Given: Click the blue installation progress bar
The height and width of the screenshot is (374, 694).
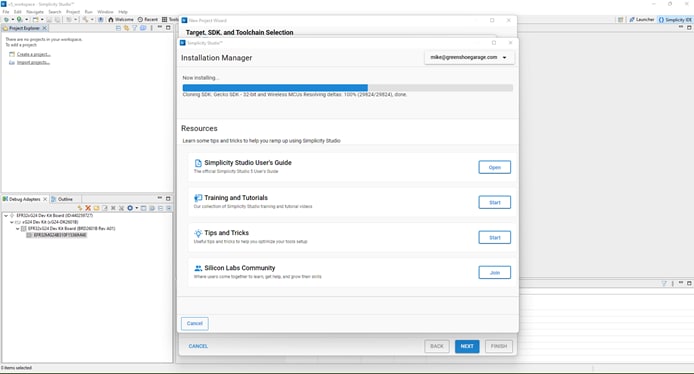Looking at the screenshot, I should click(x=275, y=88).
